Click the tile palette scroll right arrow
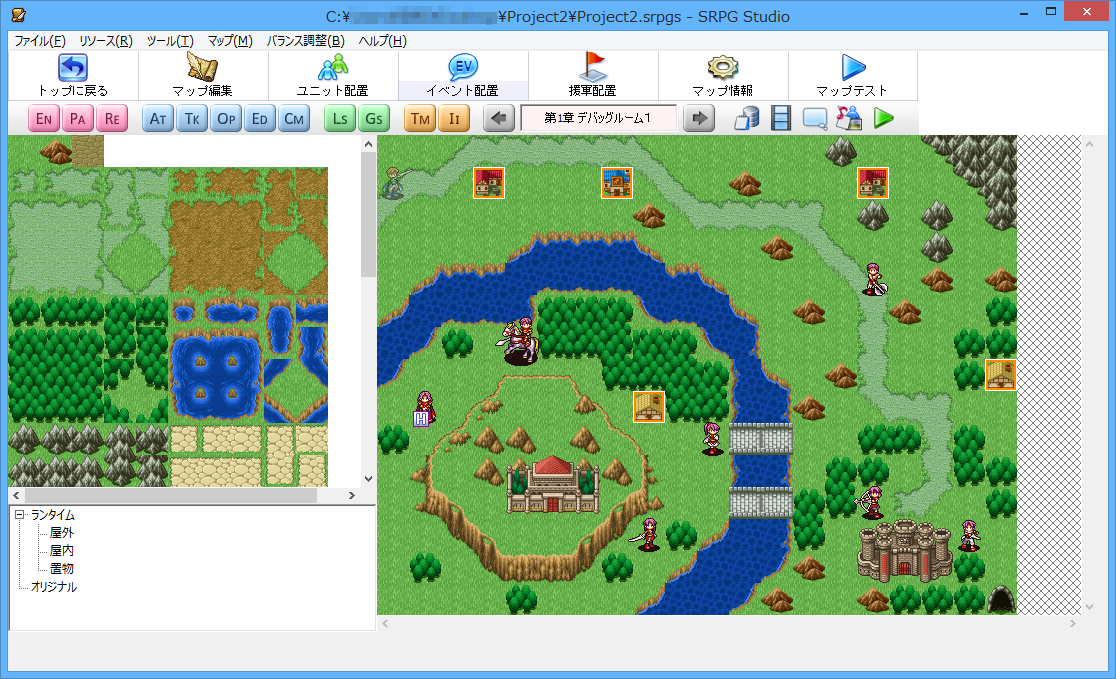Viewport: 1116px width, 679px height. pos(352,495)
